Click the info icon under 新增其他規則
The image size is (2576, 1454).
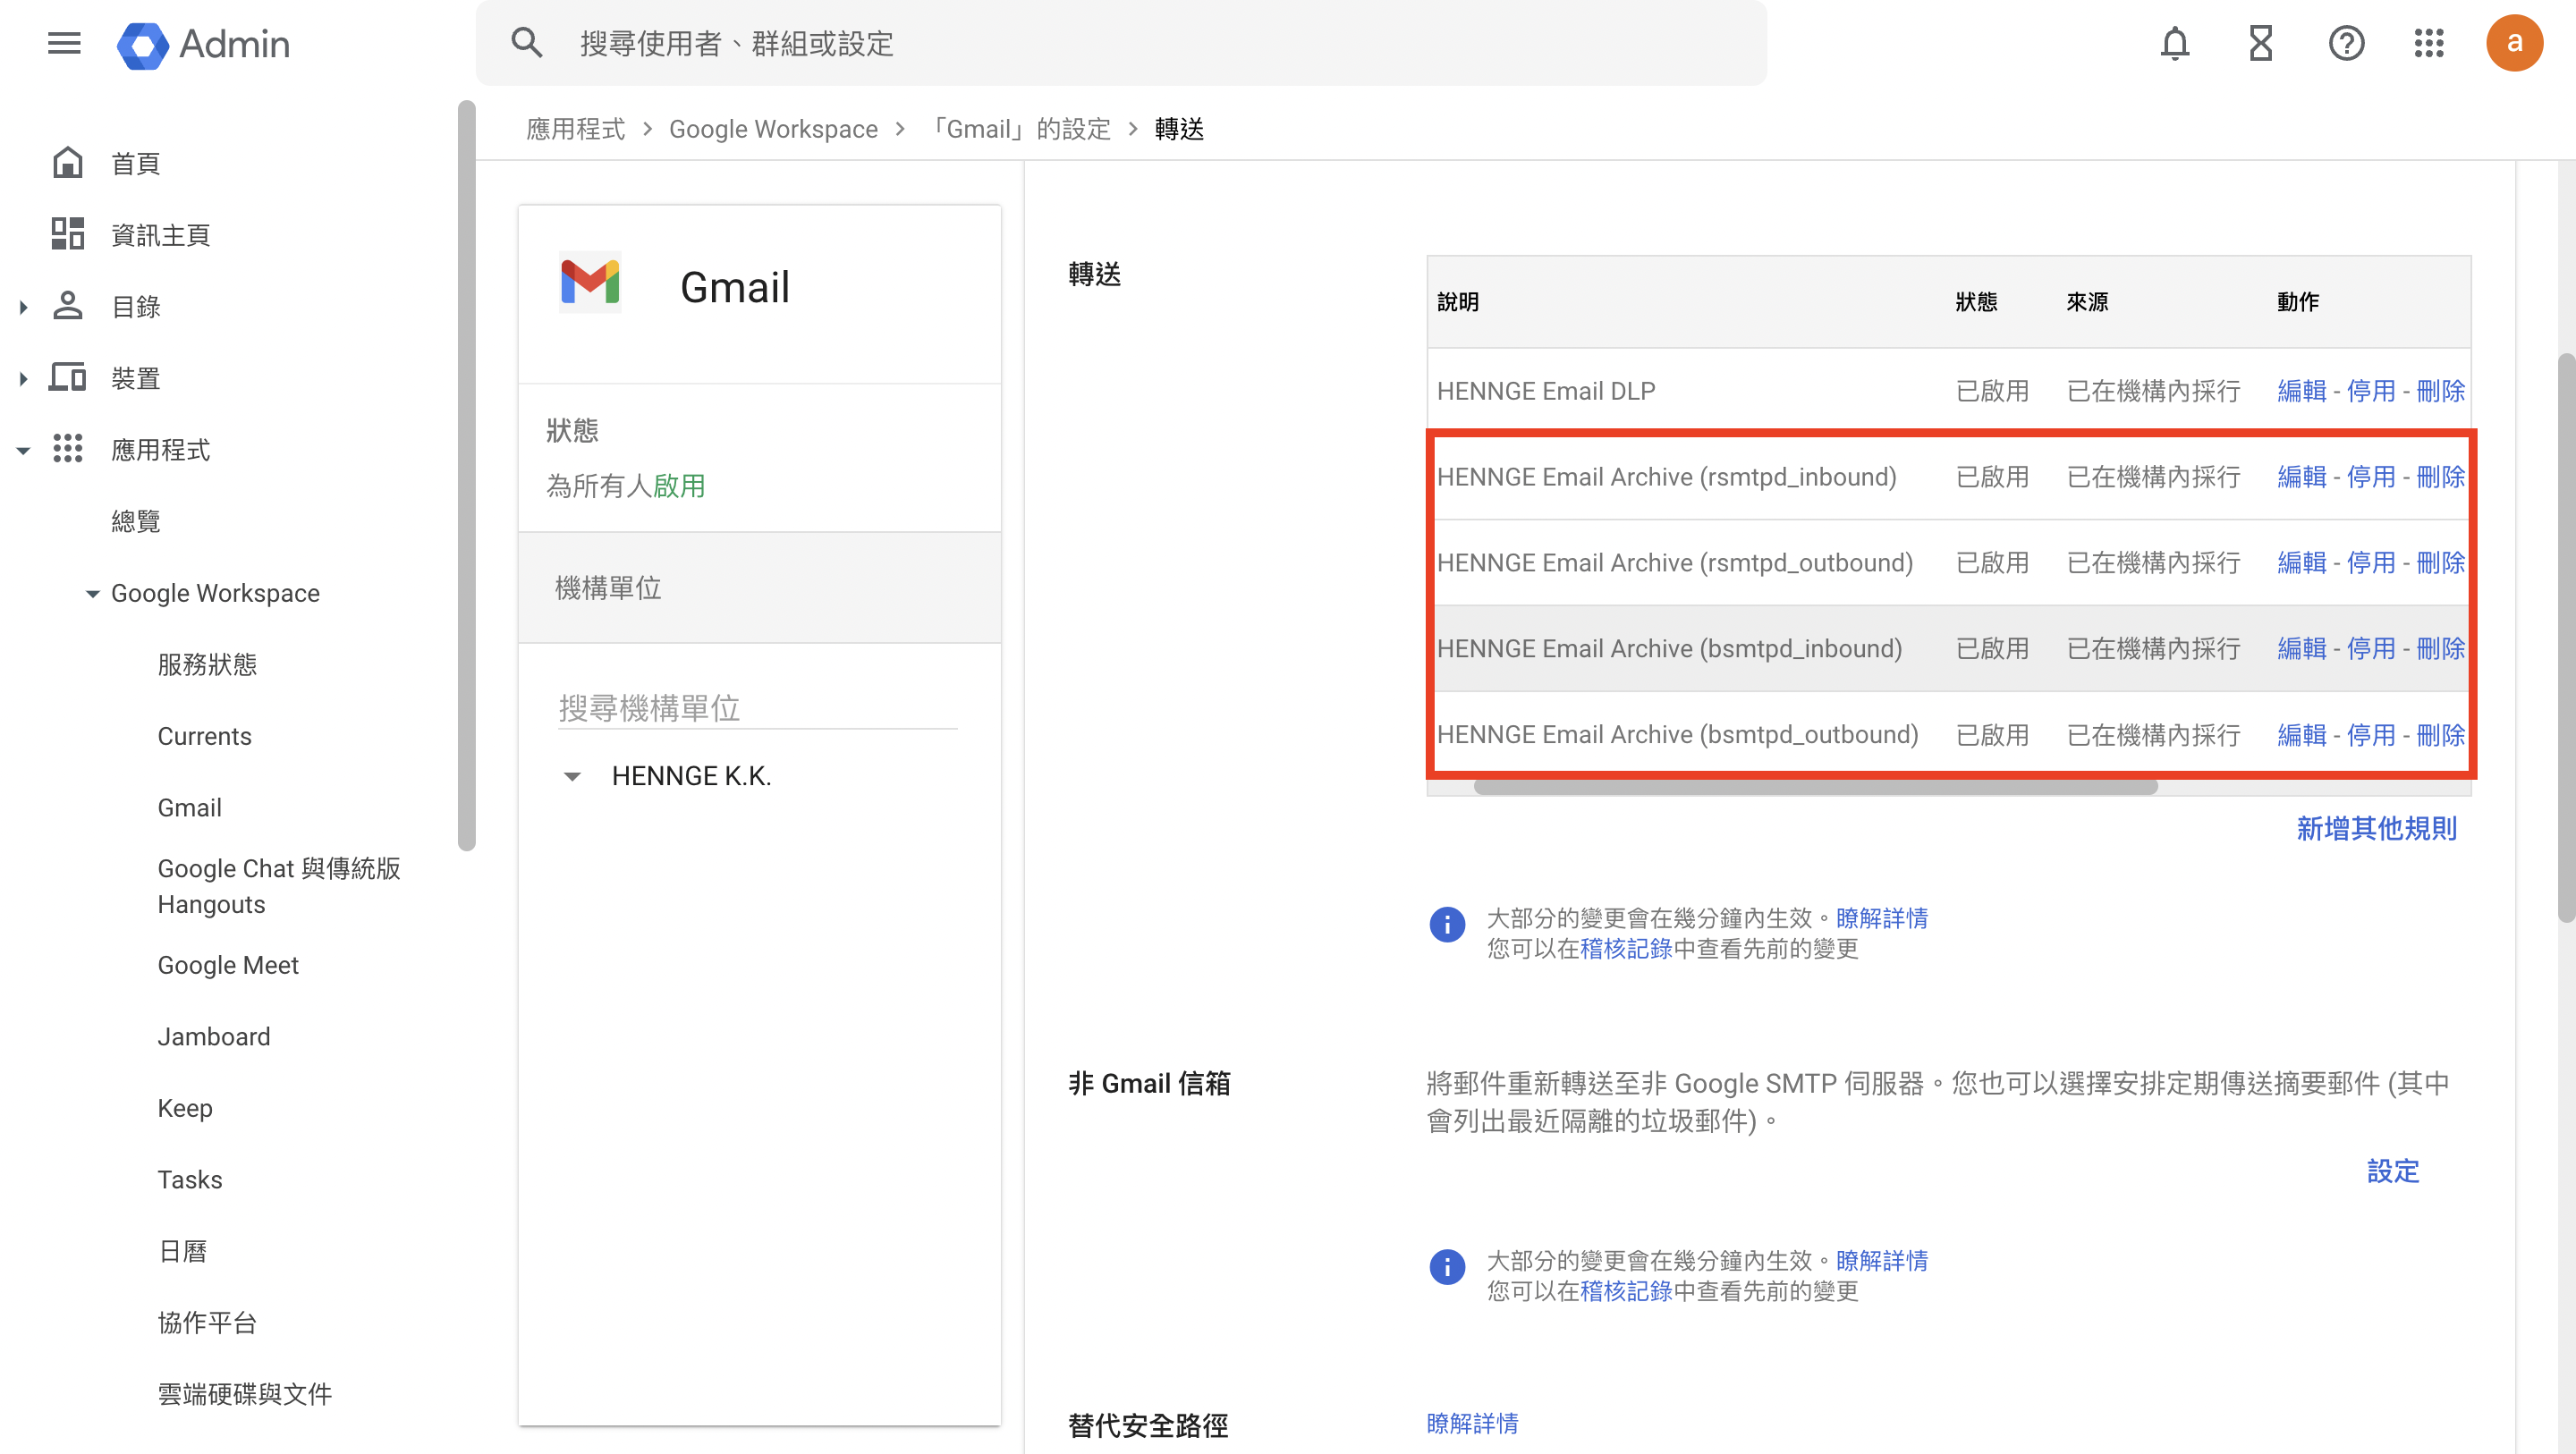pos(1447,924)
